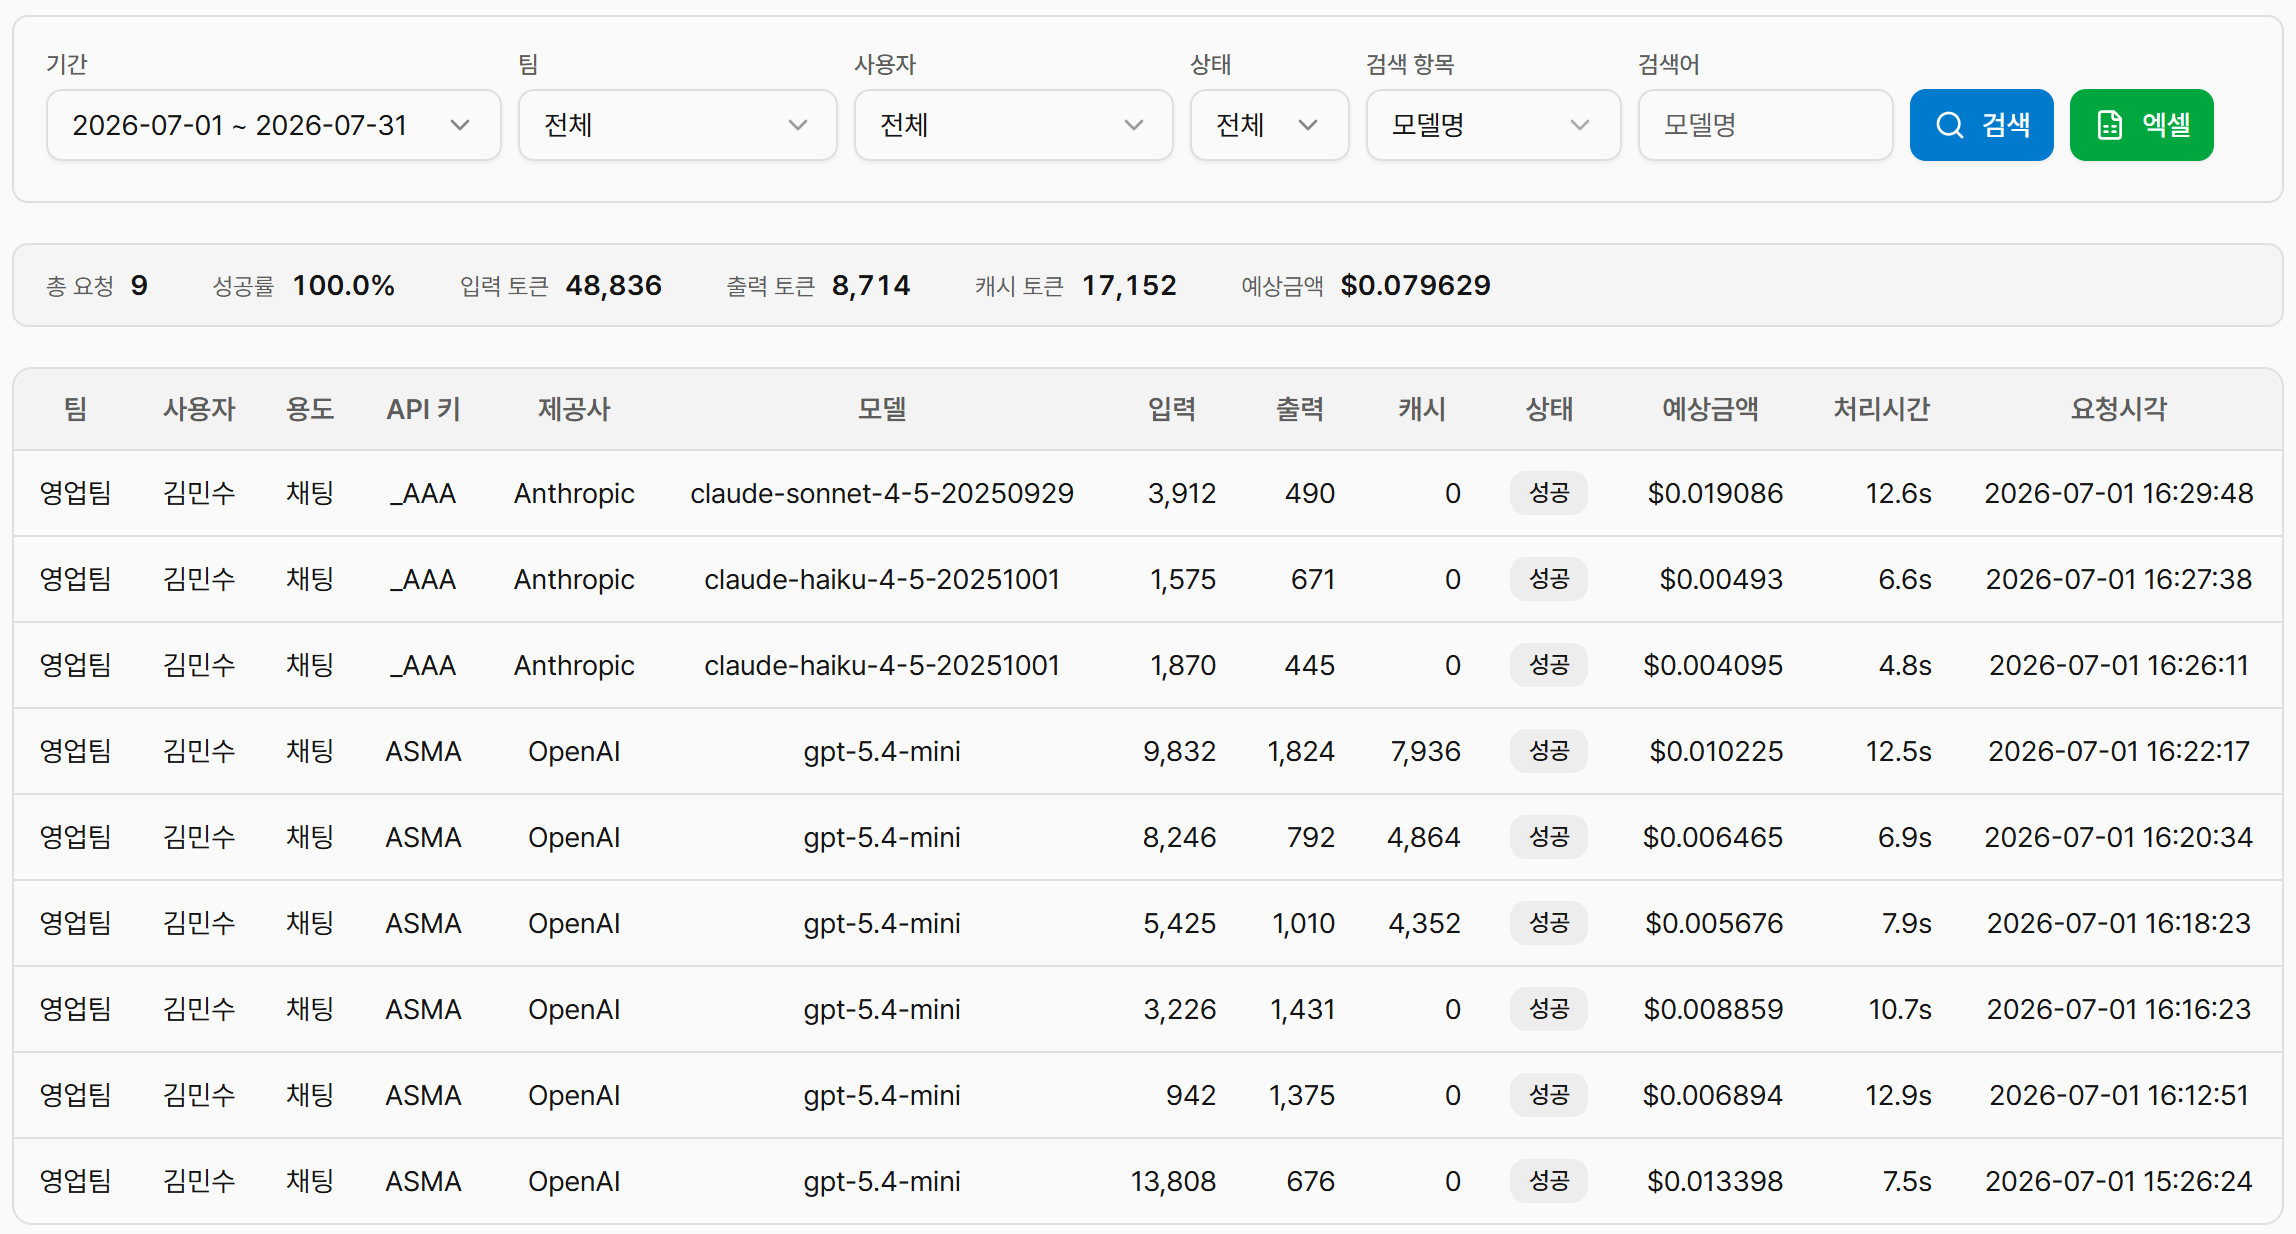Click the 성공률 value 100.0%

pos(343,286)
